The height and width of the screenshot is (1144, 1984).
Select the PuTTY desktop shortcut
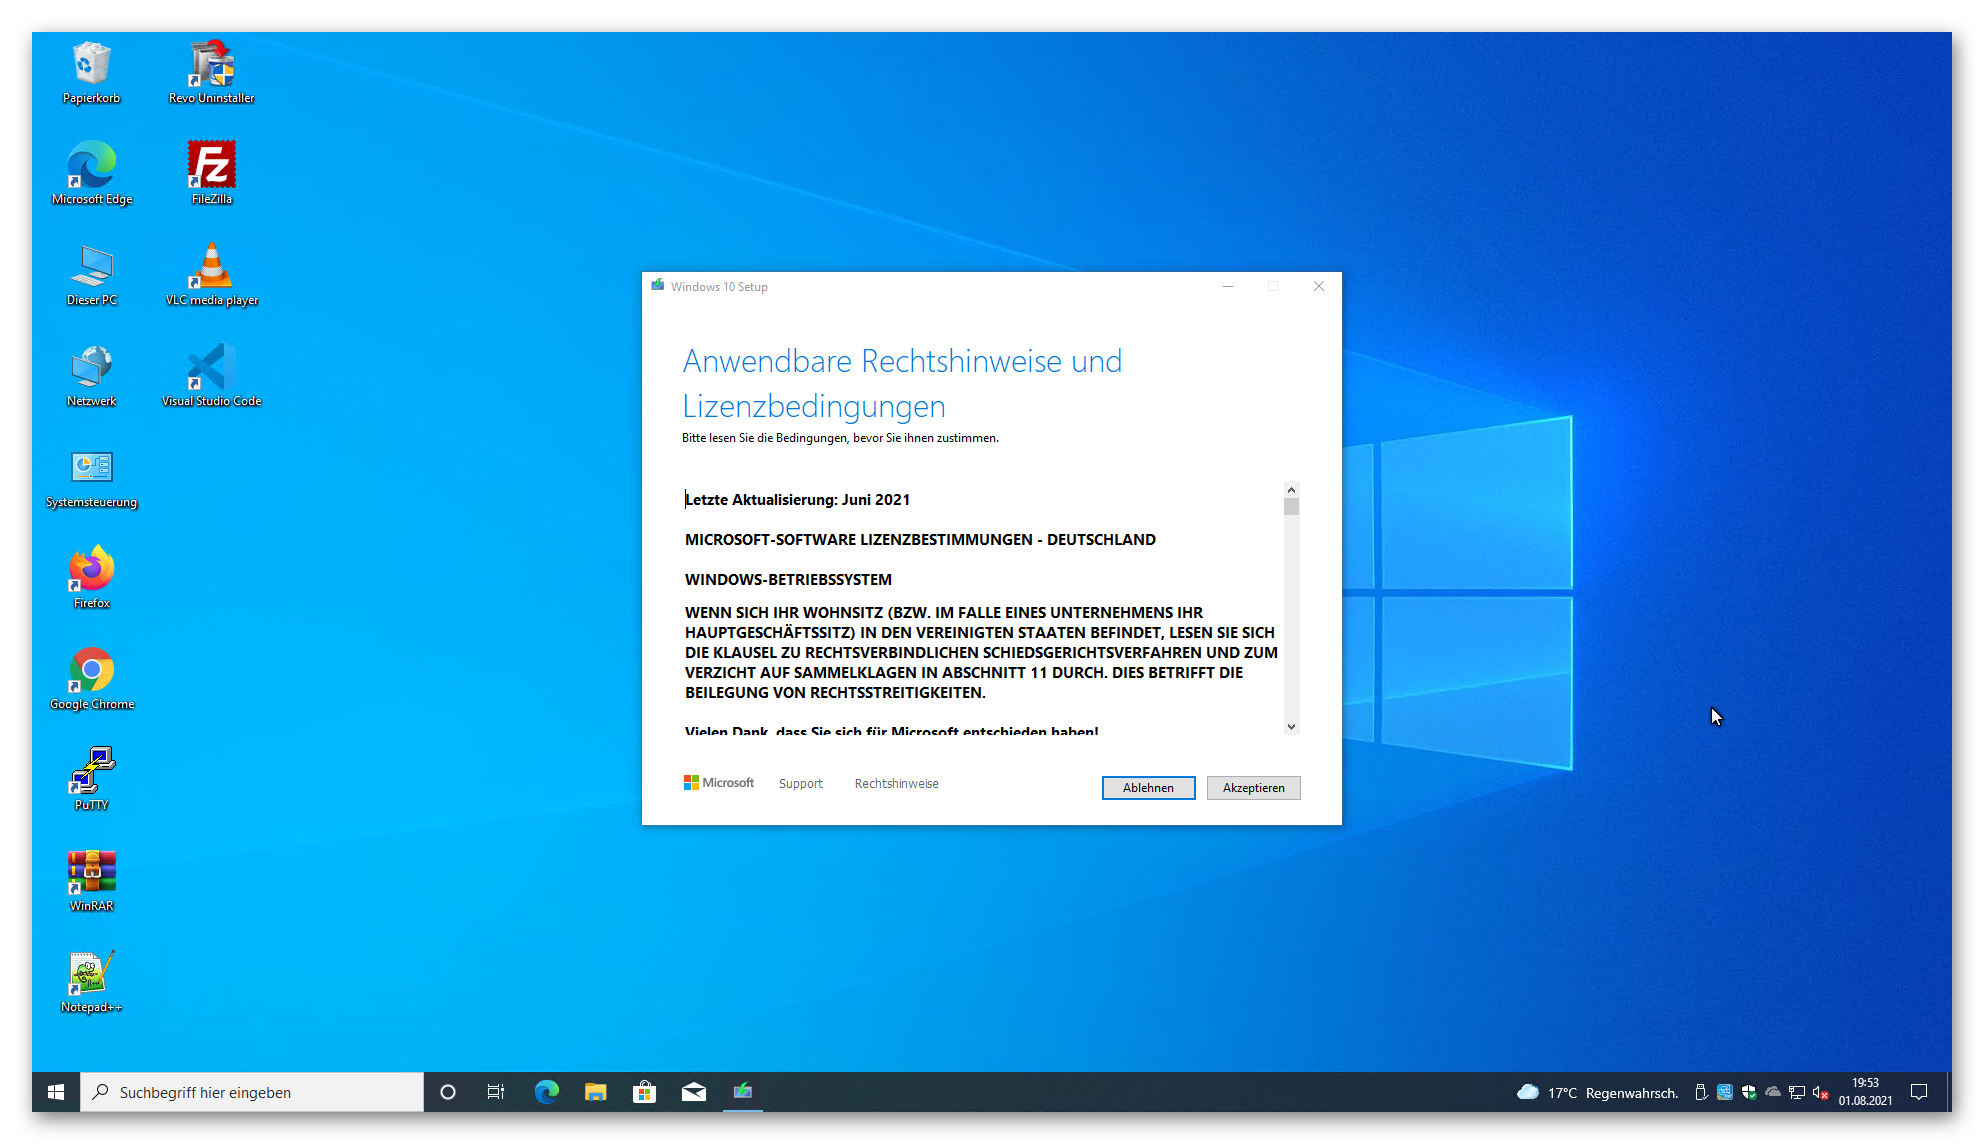[x=91, y=779]
